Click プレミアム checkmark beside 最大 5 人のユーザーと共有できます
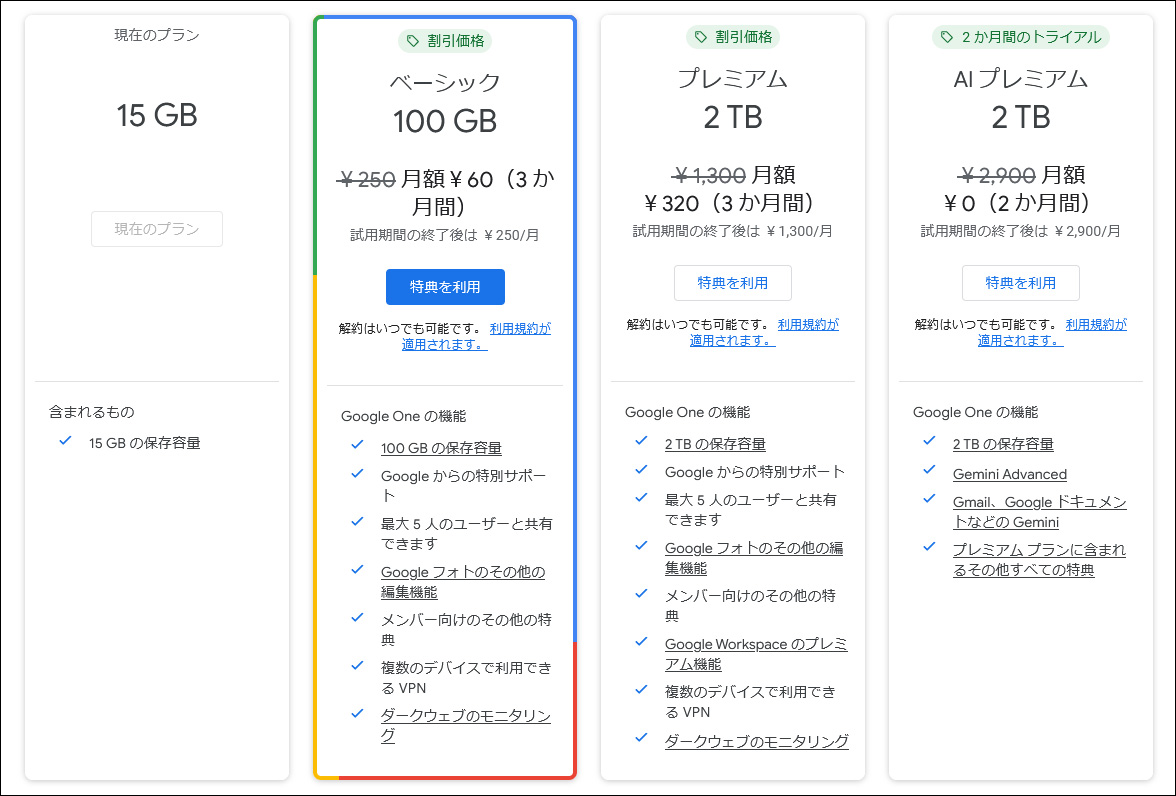1176x796 pixels. coord(641,497)
